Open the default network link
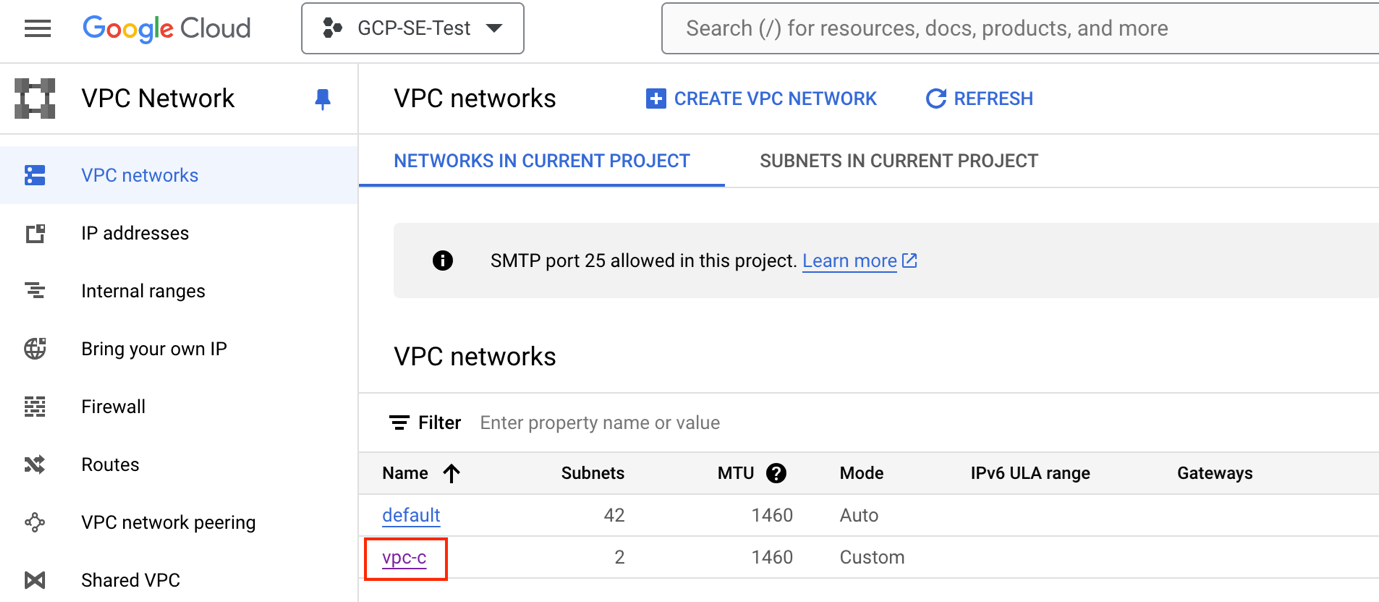This screenshot has width=1379, height=602. coord(411,515)
